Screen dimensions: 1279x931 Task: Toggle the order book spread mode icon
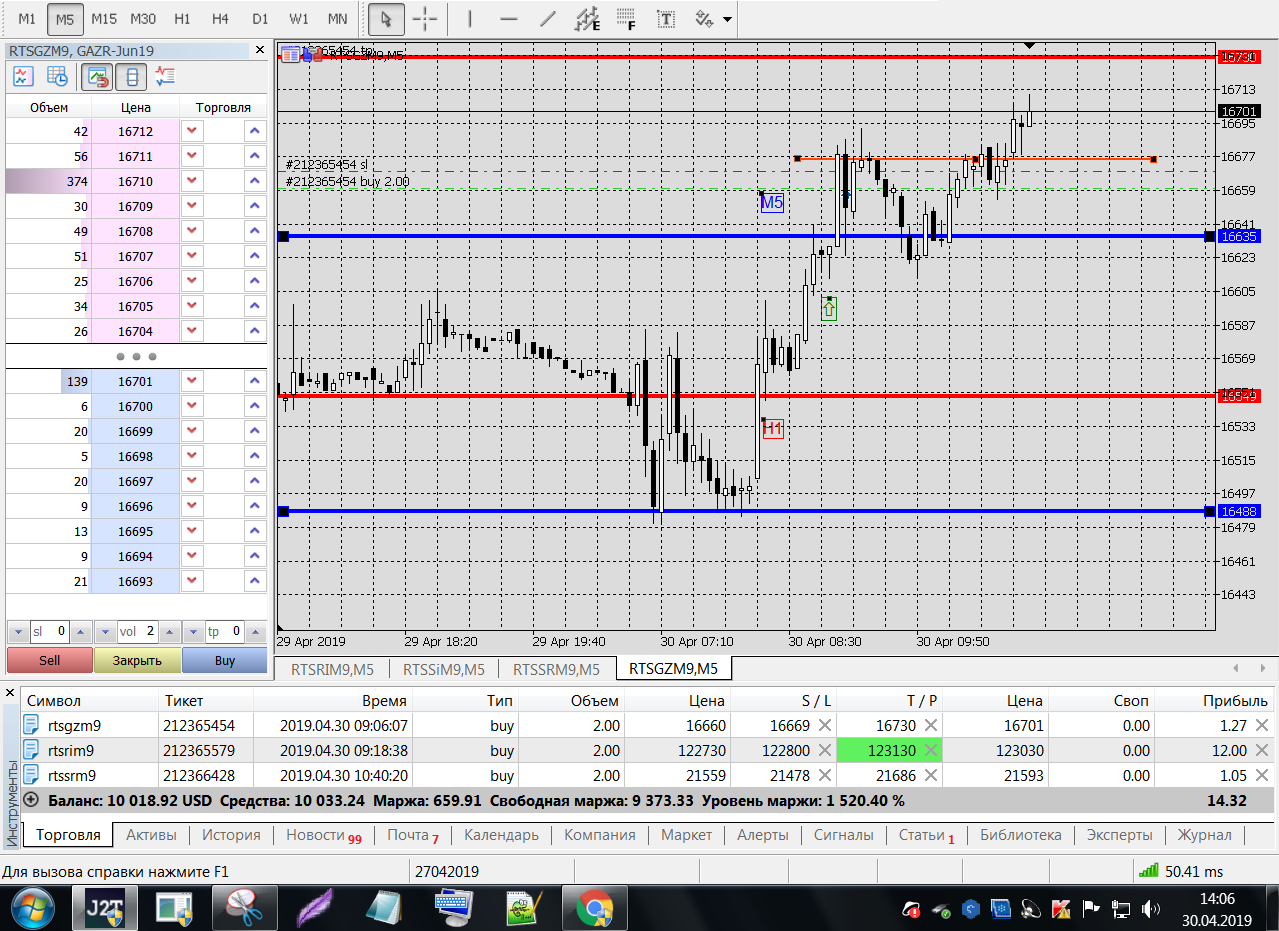pyautogui.click(x=132, y=76)
